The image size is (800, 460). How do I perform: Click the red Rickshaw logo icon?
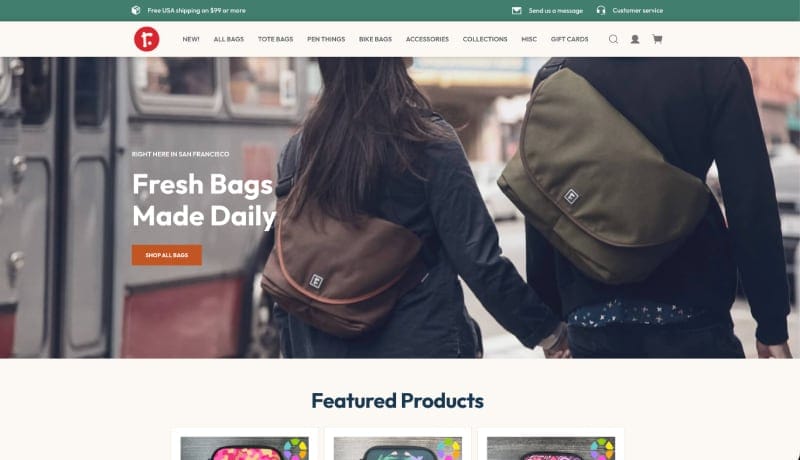pyautogui.click(x=146, y=39)
